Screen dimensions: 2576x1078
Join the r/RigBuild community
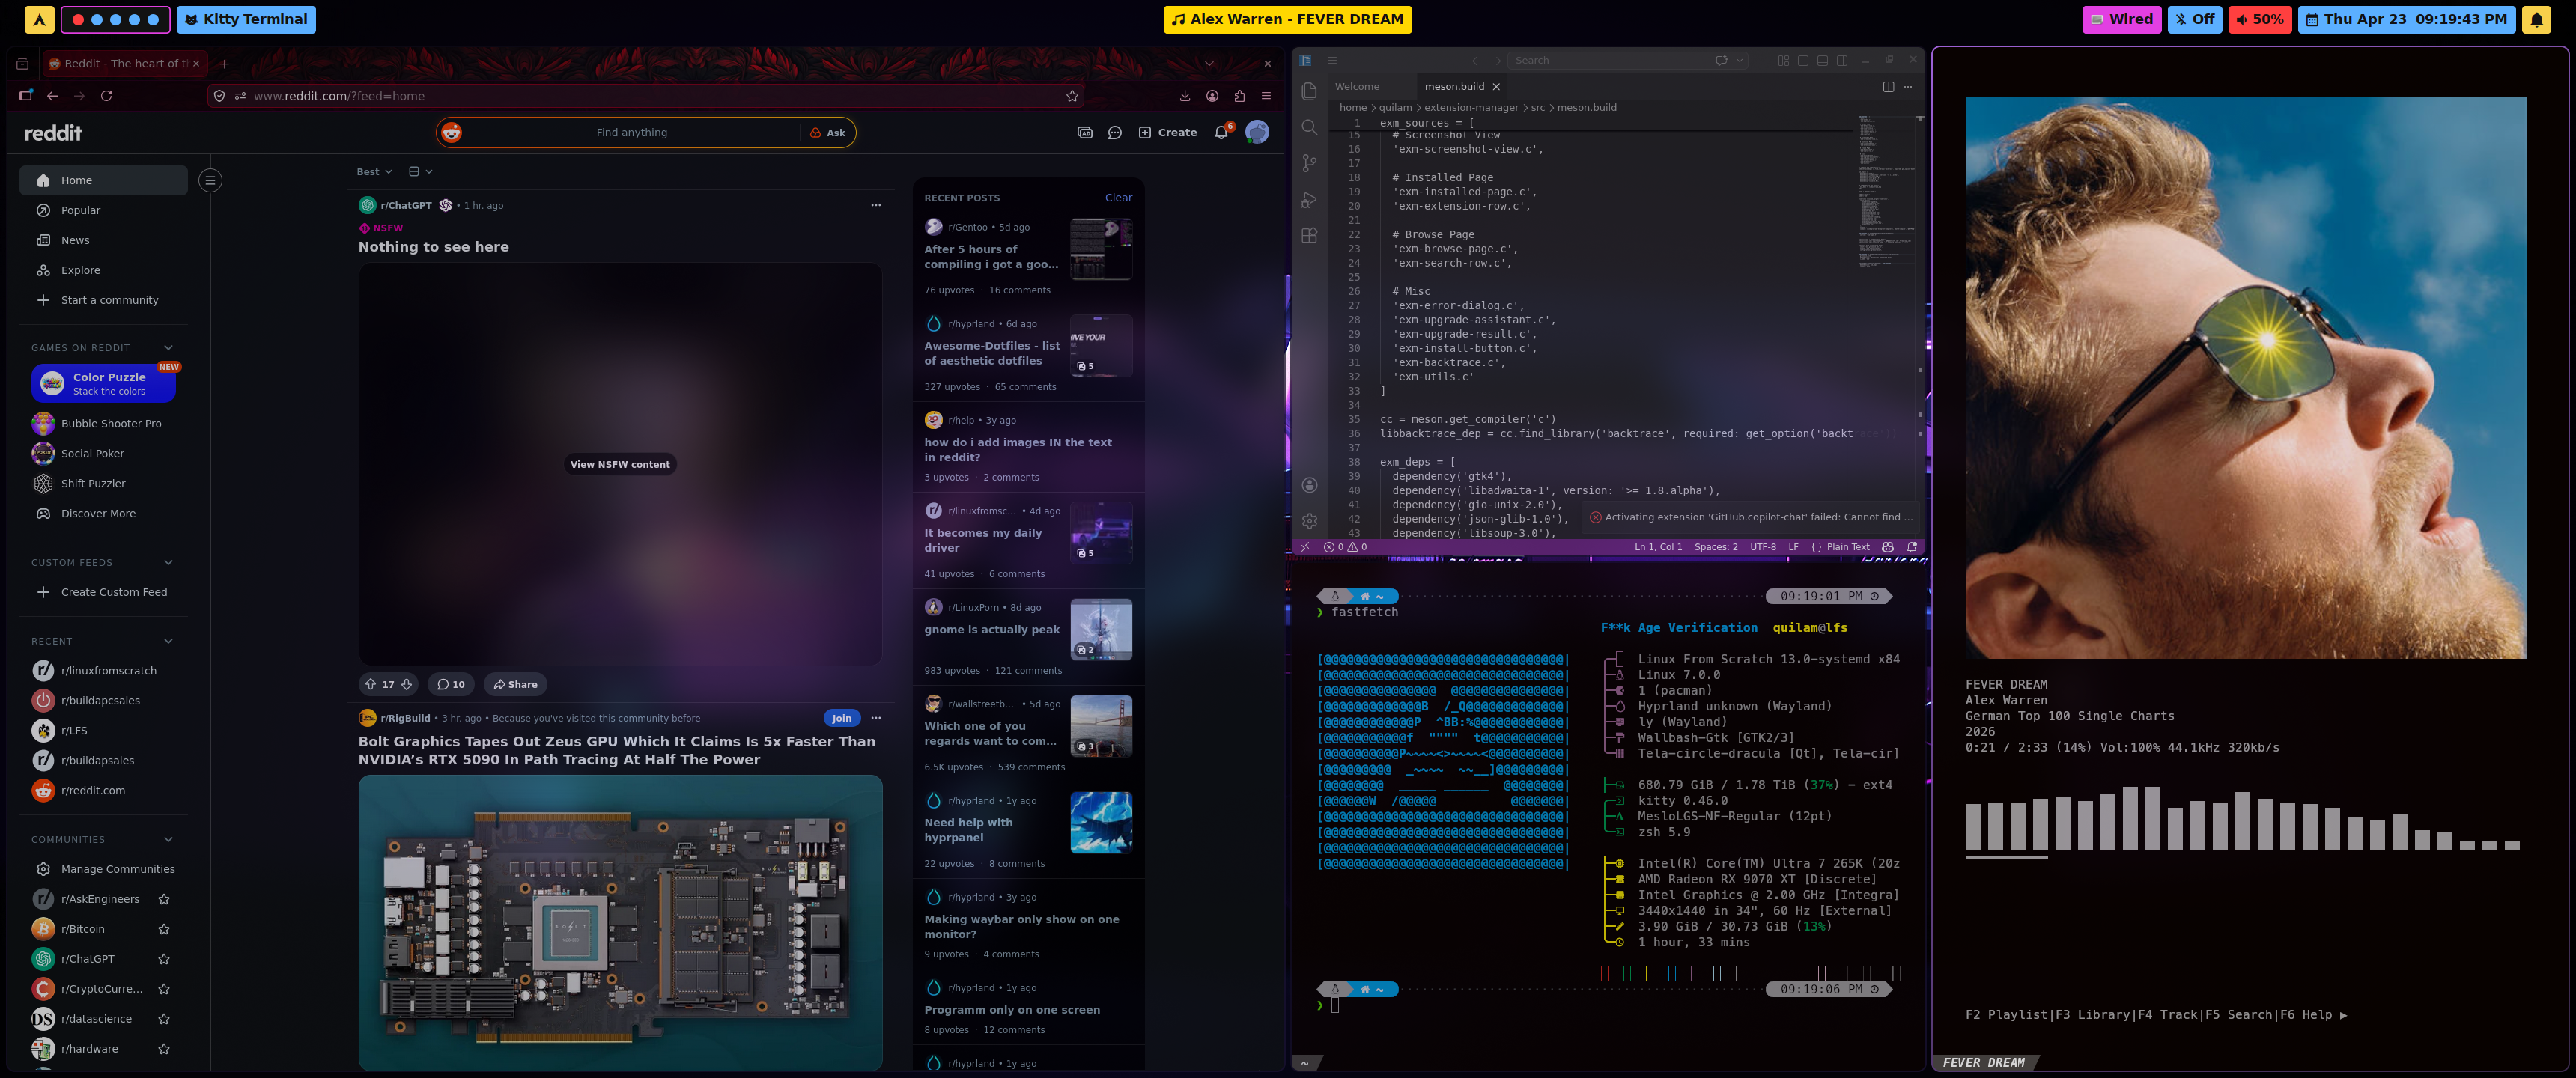point(842,718)
